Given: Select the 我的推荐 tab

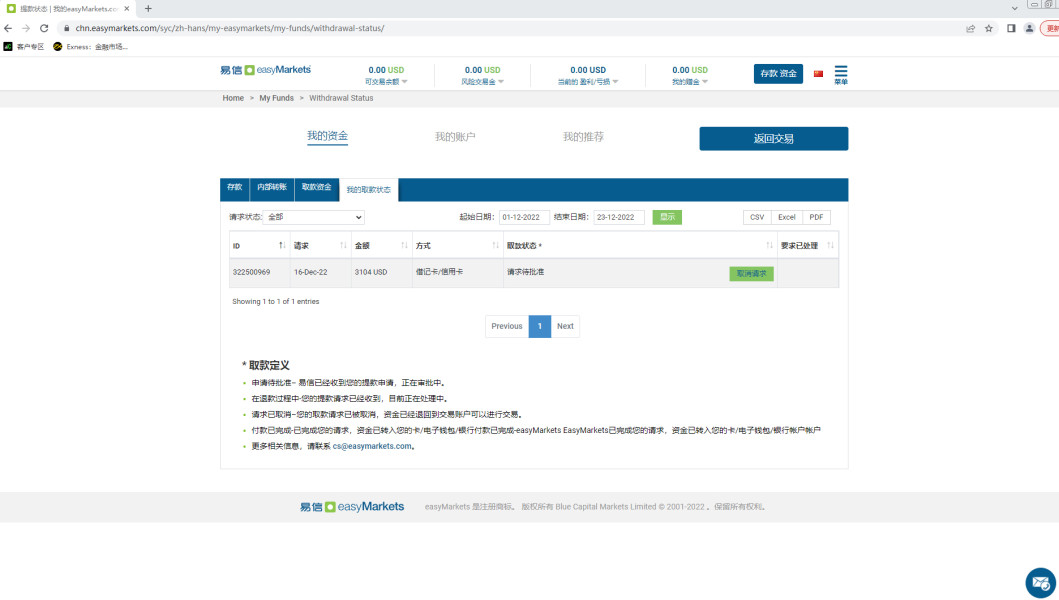Looking at the screenshot, I should (x=584, y=136).
